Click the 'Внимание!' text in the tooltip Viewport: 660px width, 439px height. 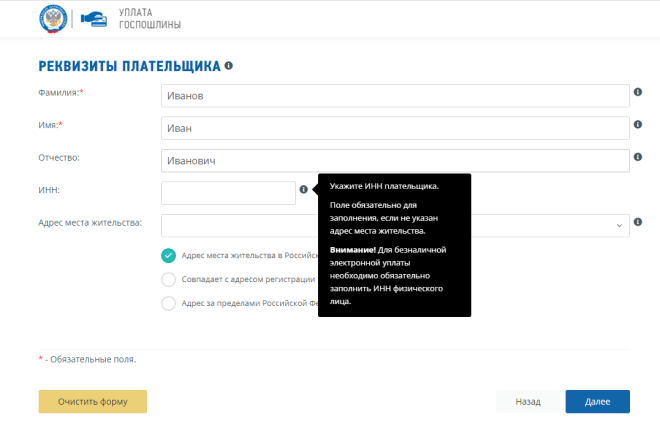pos(353,250)
